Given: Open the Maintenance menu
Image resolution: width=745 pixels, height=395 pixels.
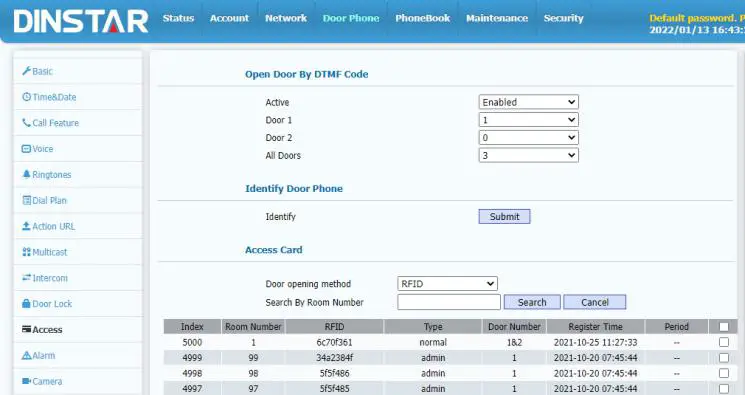Looking at the screenshot, I should 497,18.
